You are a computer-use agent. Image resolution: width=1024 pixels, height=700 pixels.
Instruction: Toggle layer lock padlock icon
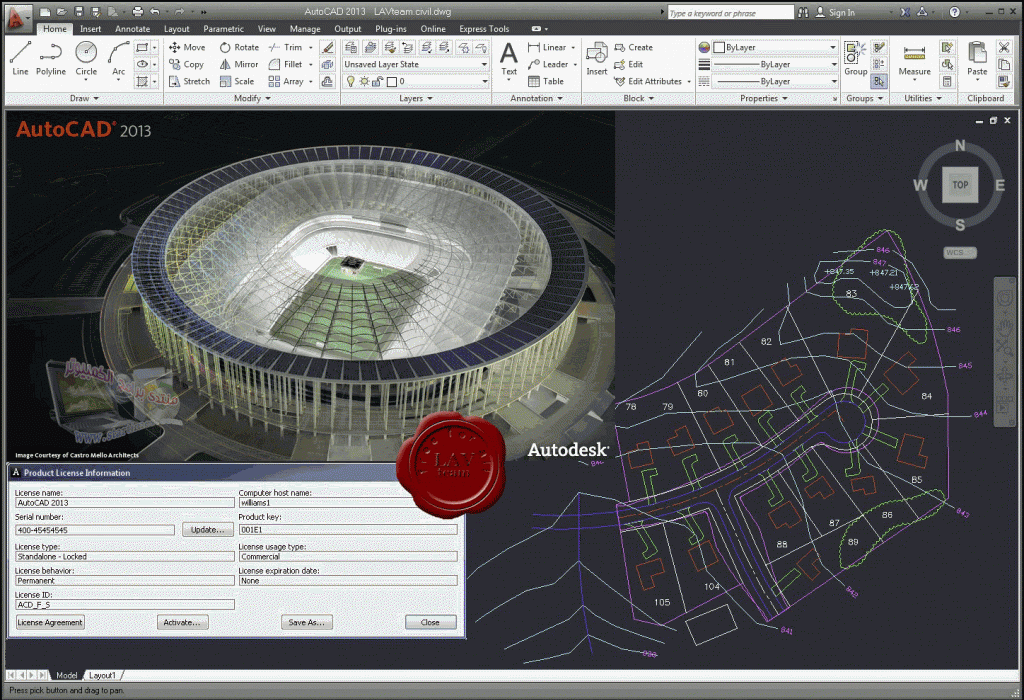pos(378,82)
